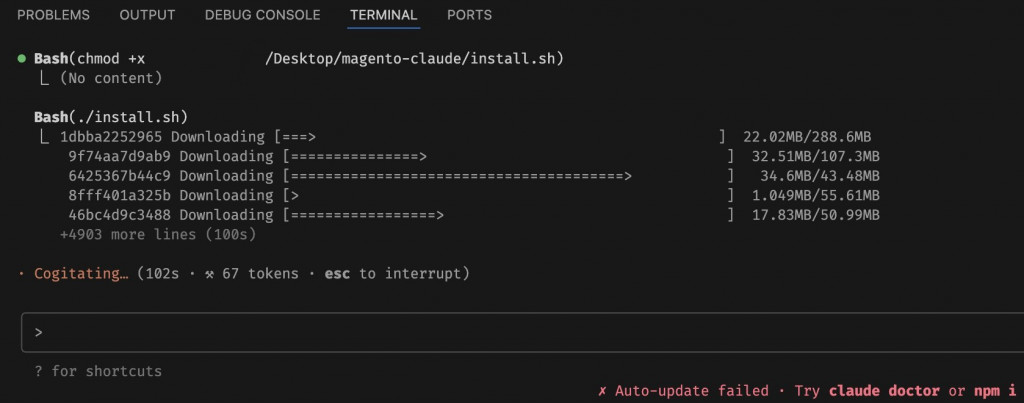
Task: Switch to the PROBLEMS tab
Action: click(x=53, y=15)
